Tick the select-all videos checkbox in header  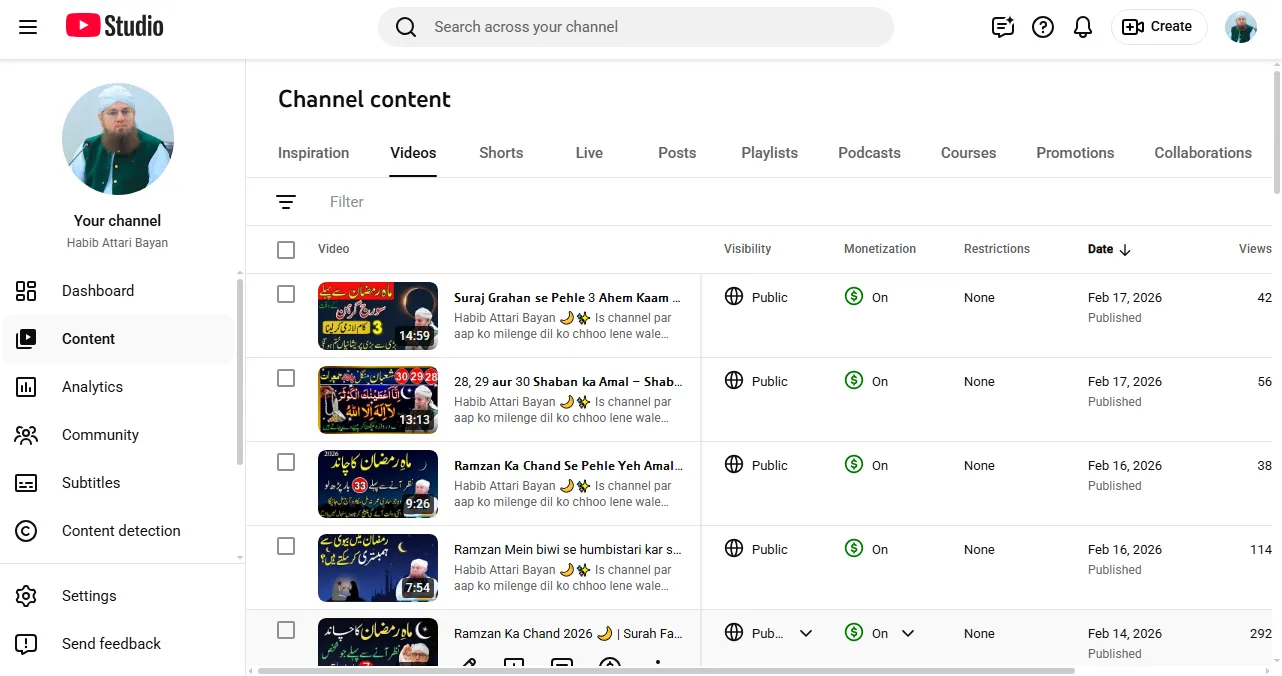click(286, 250)
